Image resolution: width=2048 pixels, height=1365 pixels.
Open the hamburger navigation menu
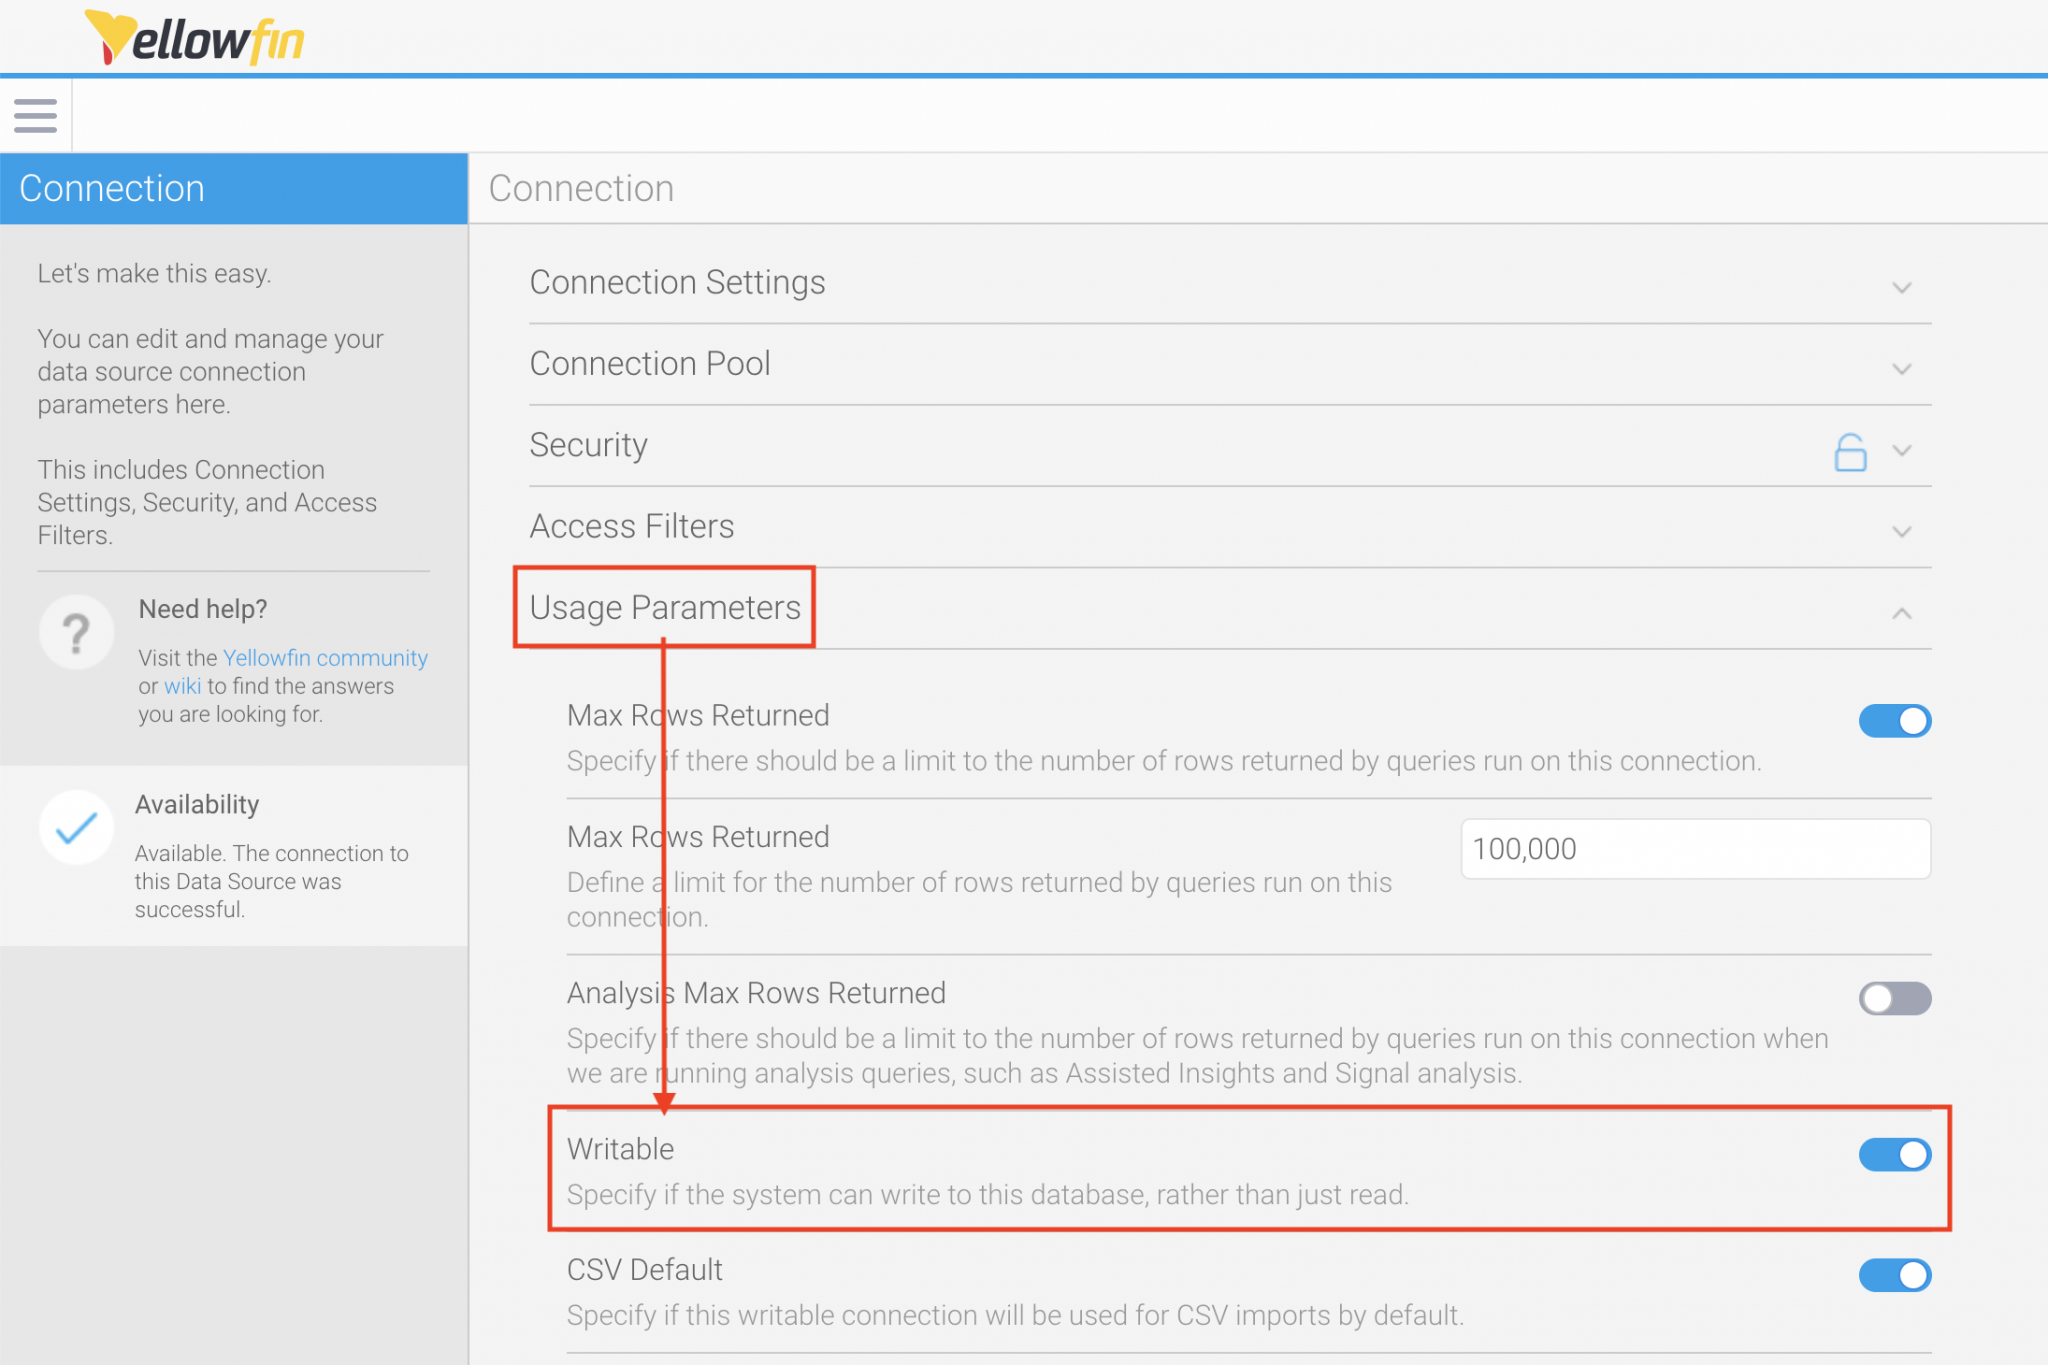coord(35,115)
